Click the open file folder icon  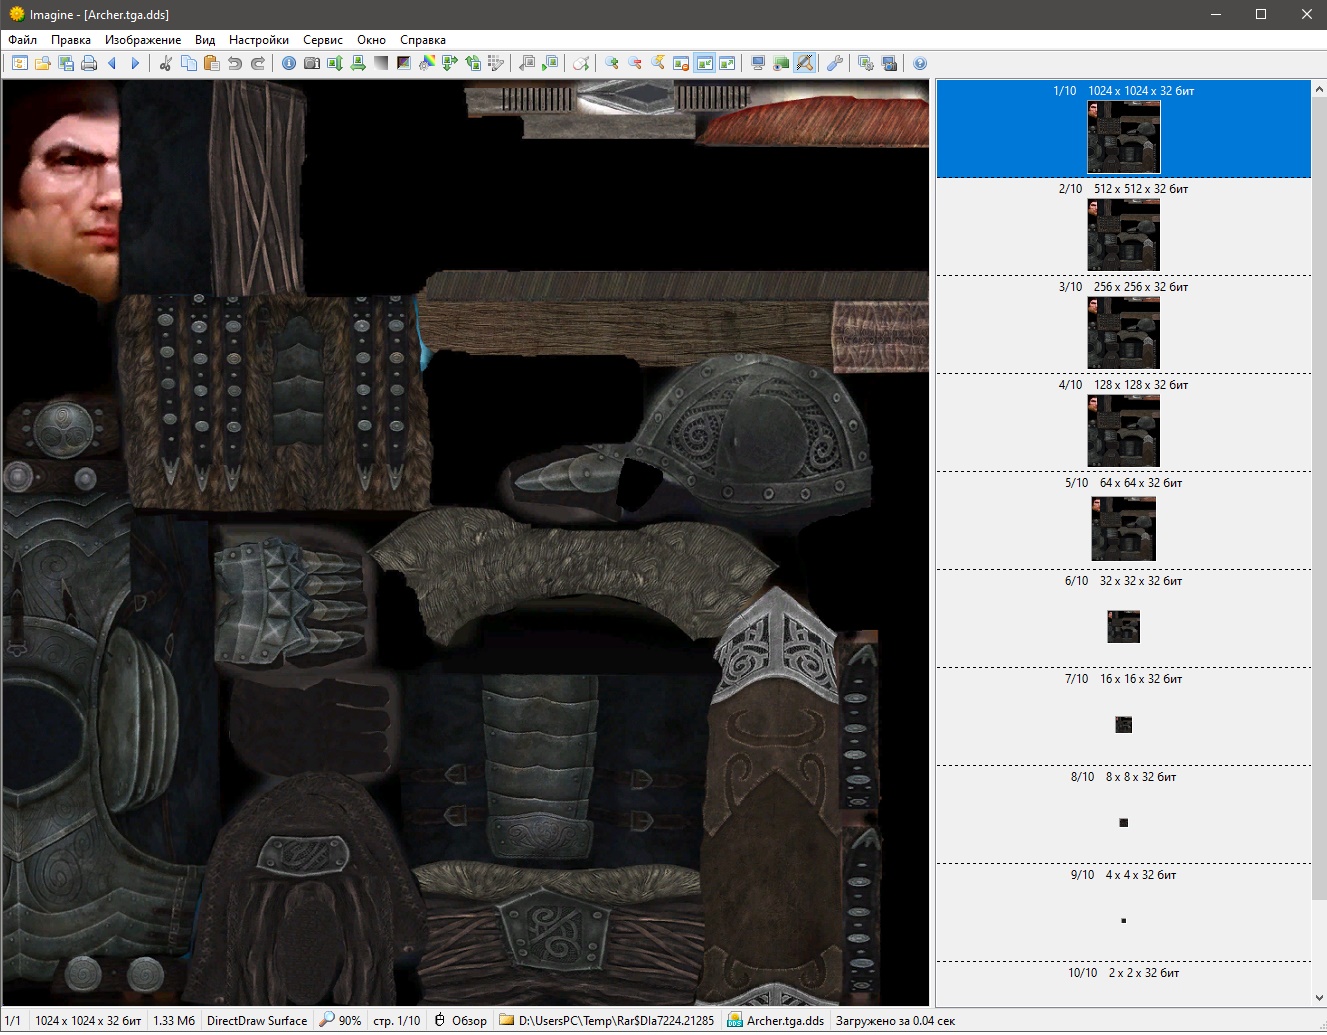42,63
